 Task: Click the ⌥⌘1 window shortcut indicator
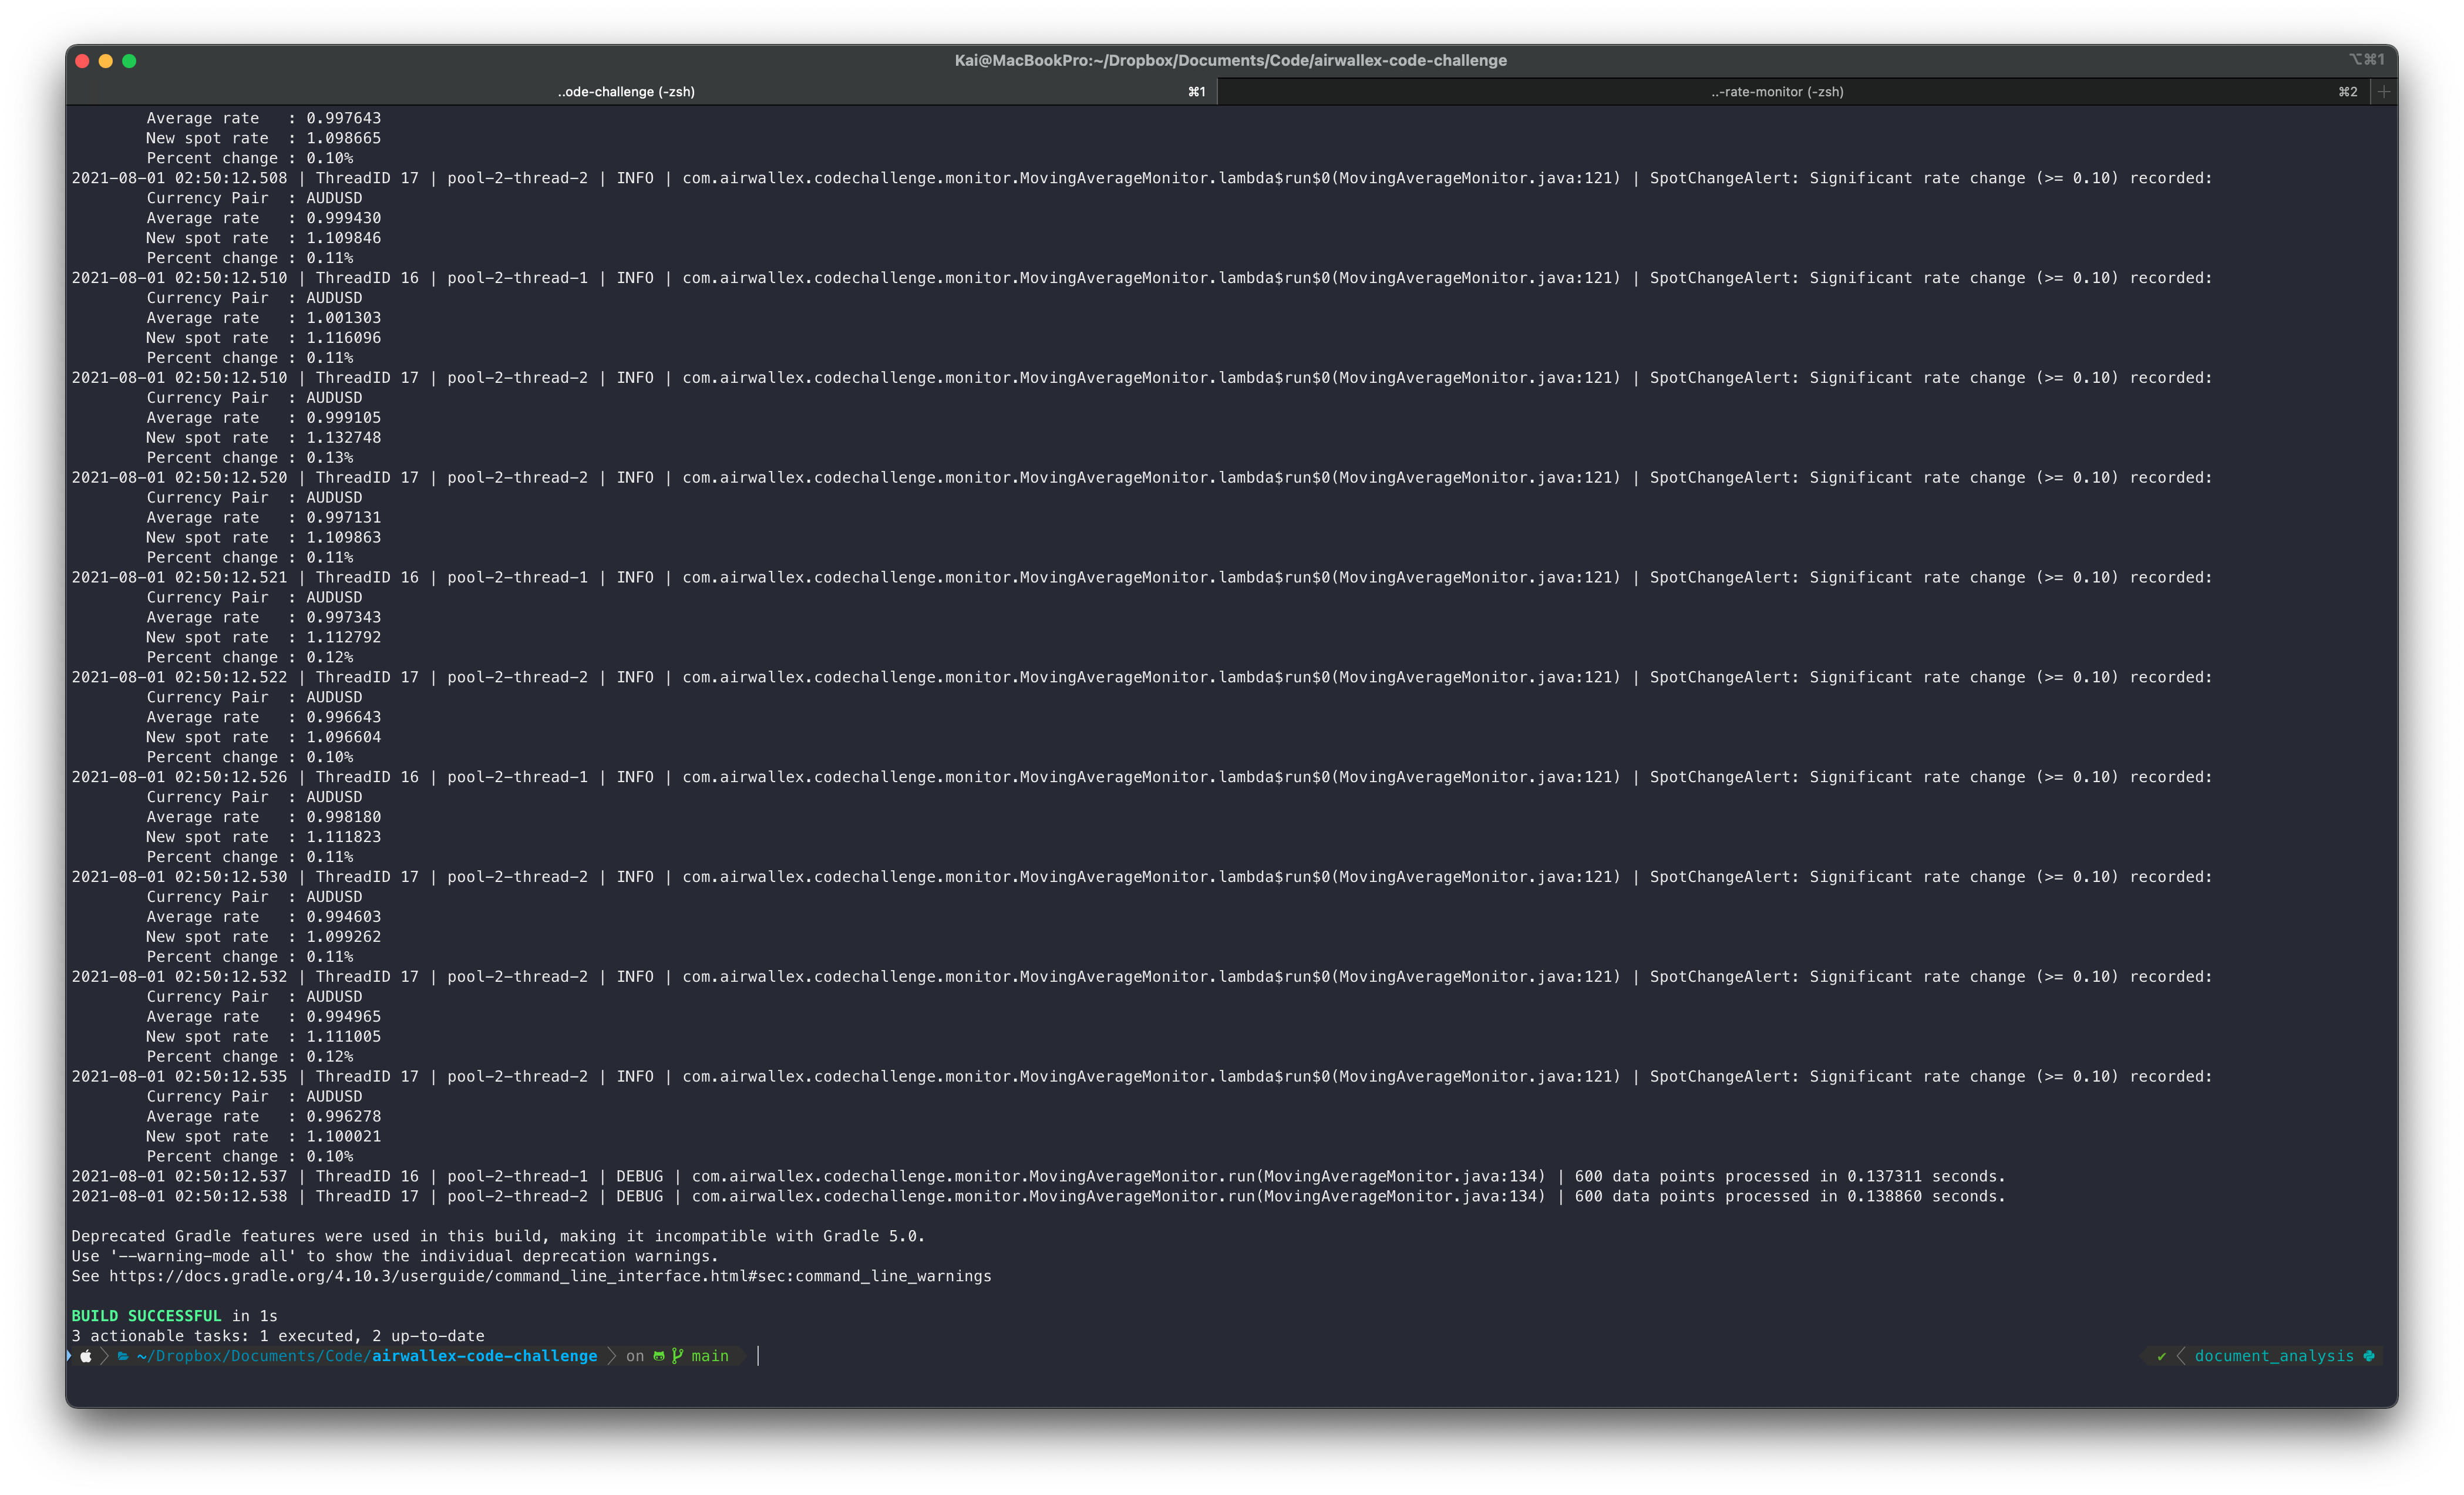(2366, 60)
